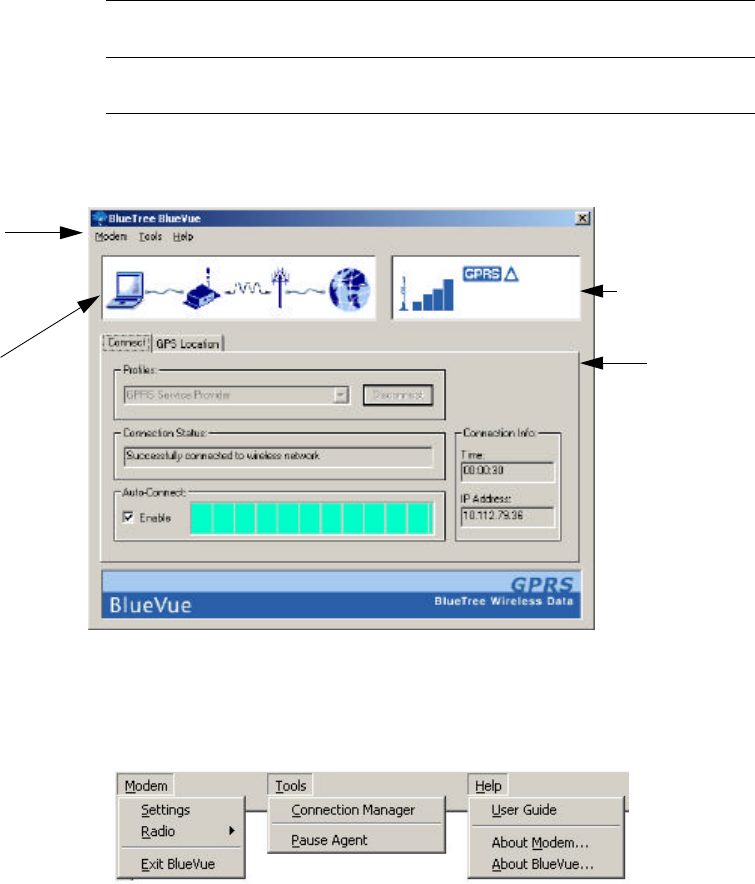Switch to the Connect tab
The width and height of the screenshot is (755, 884).
[127, 343]
